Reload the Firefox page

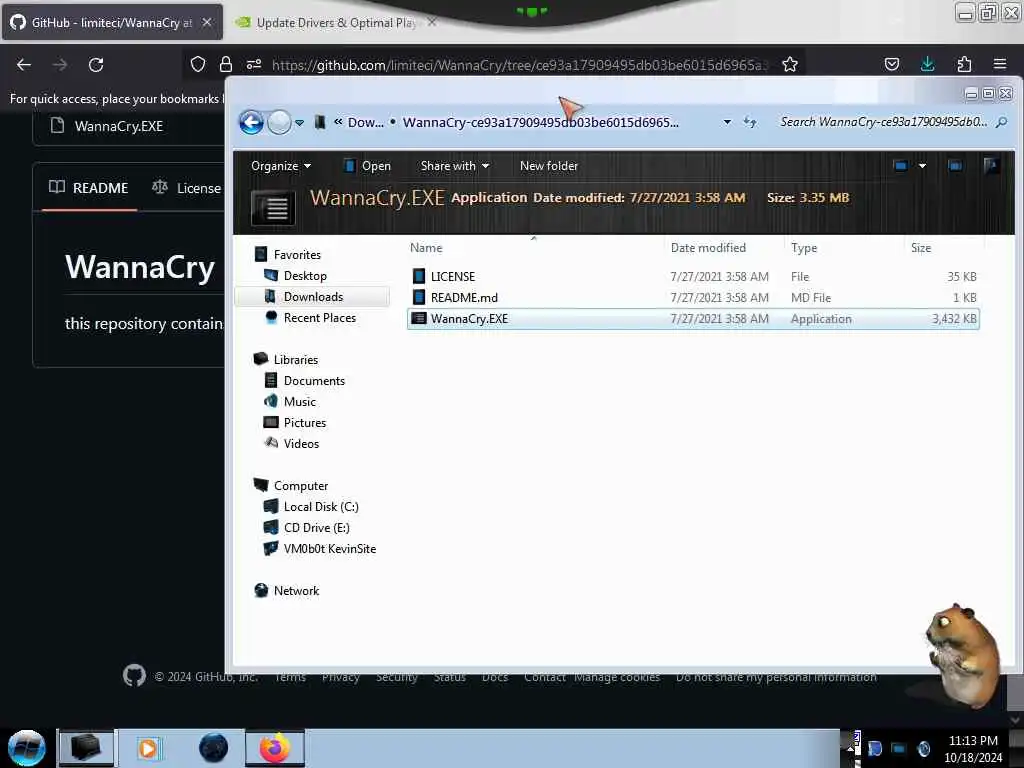(96, 64)
